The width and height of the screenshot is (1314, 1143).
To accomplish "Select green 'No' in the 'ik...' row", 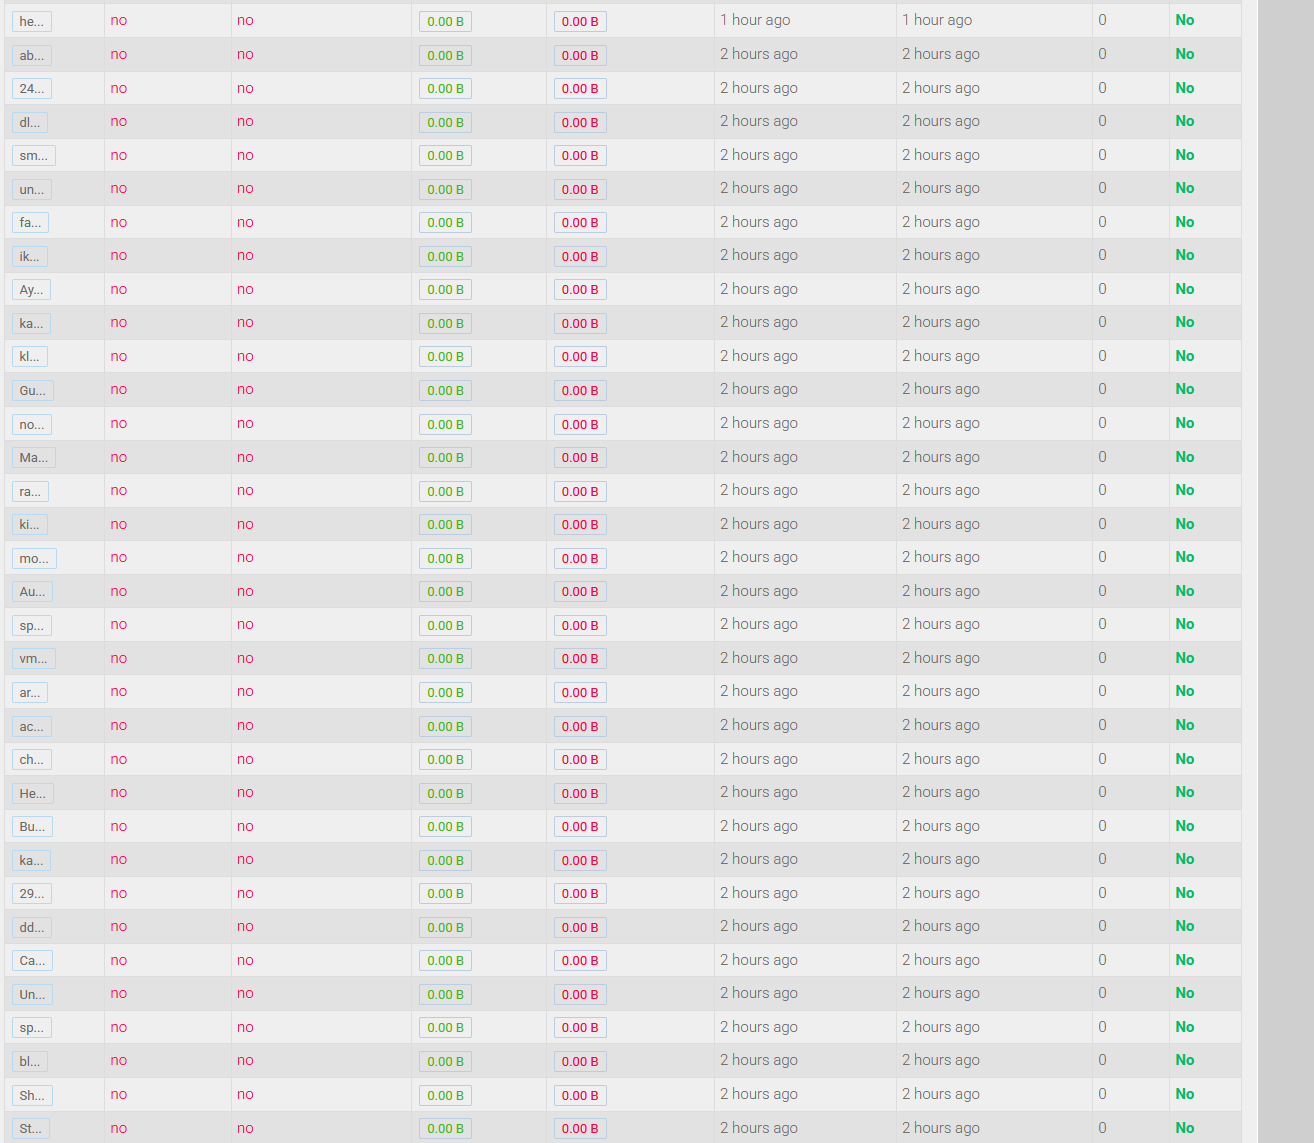I will (1185, 255).
